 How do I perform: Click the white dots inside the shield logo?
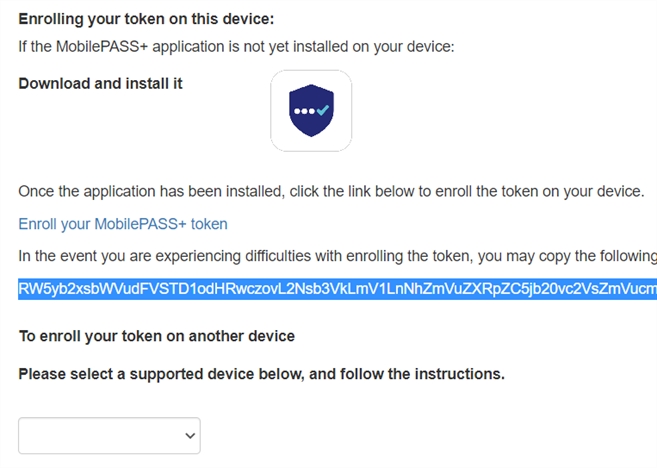303,110
